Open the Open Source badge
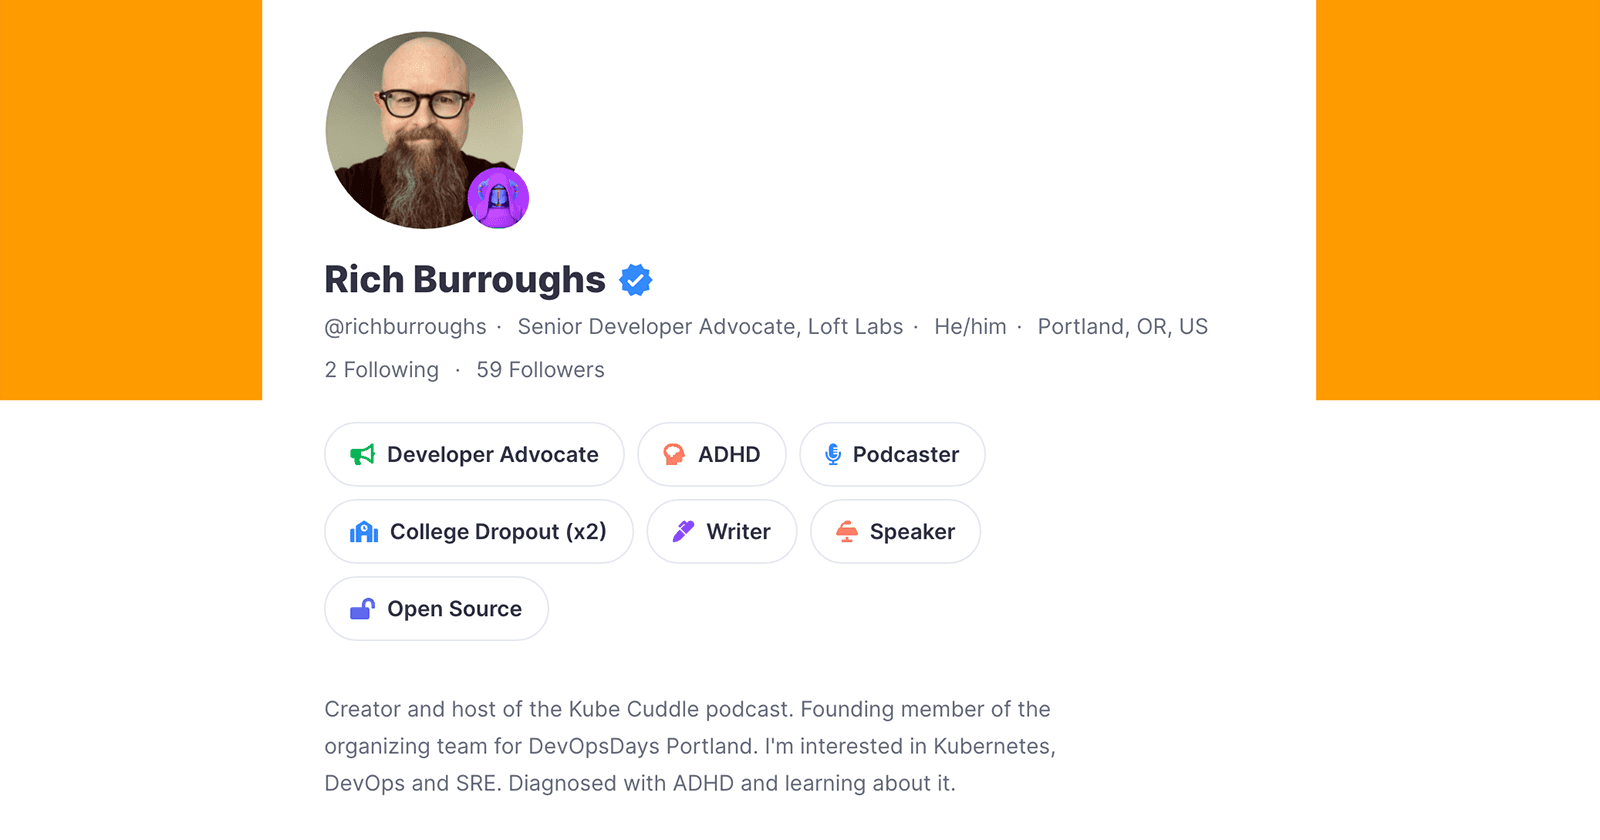The height and width of the screenshot is (840, 1600). tap(436, 608)
